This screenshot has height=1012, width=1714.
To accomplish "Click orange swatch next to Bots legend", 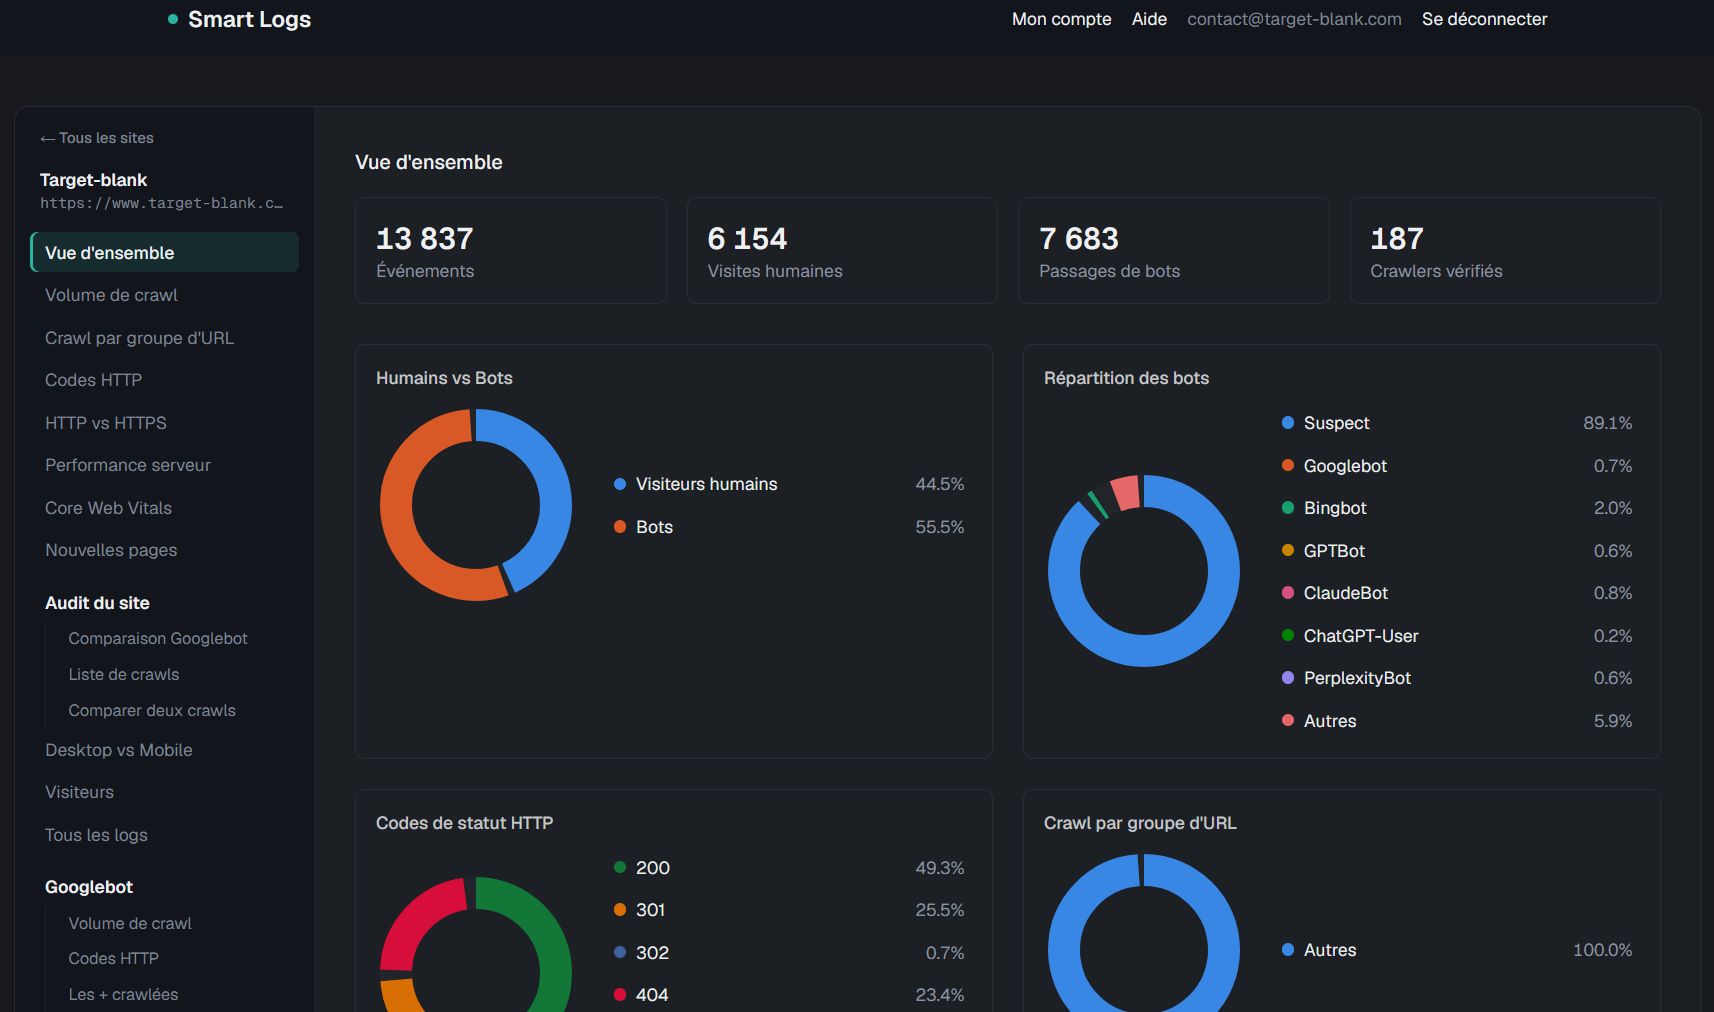I will (x=620, y=527).
